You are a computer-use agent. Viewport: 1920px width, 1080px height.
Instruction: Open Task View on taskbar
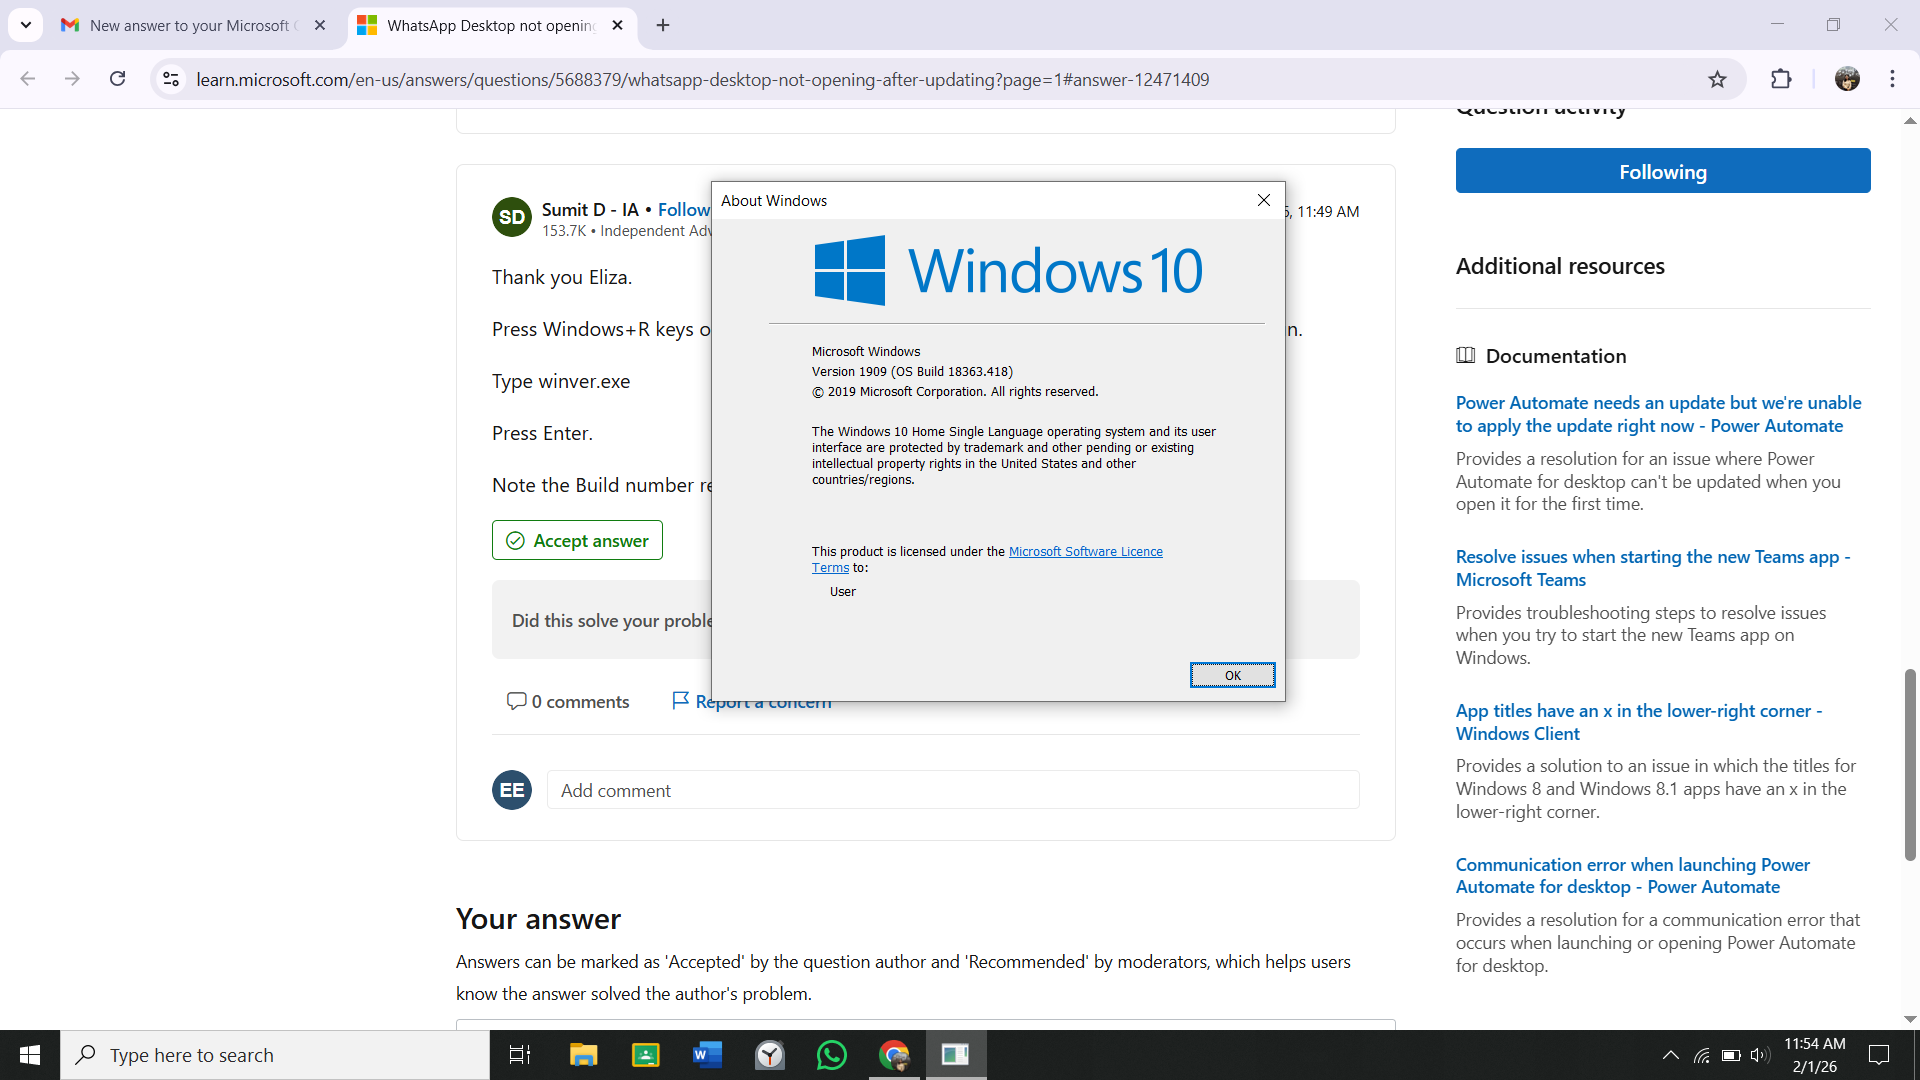click(x=520, y=1055)
